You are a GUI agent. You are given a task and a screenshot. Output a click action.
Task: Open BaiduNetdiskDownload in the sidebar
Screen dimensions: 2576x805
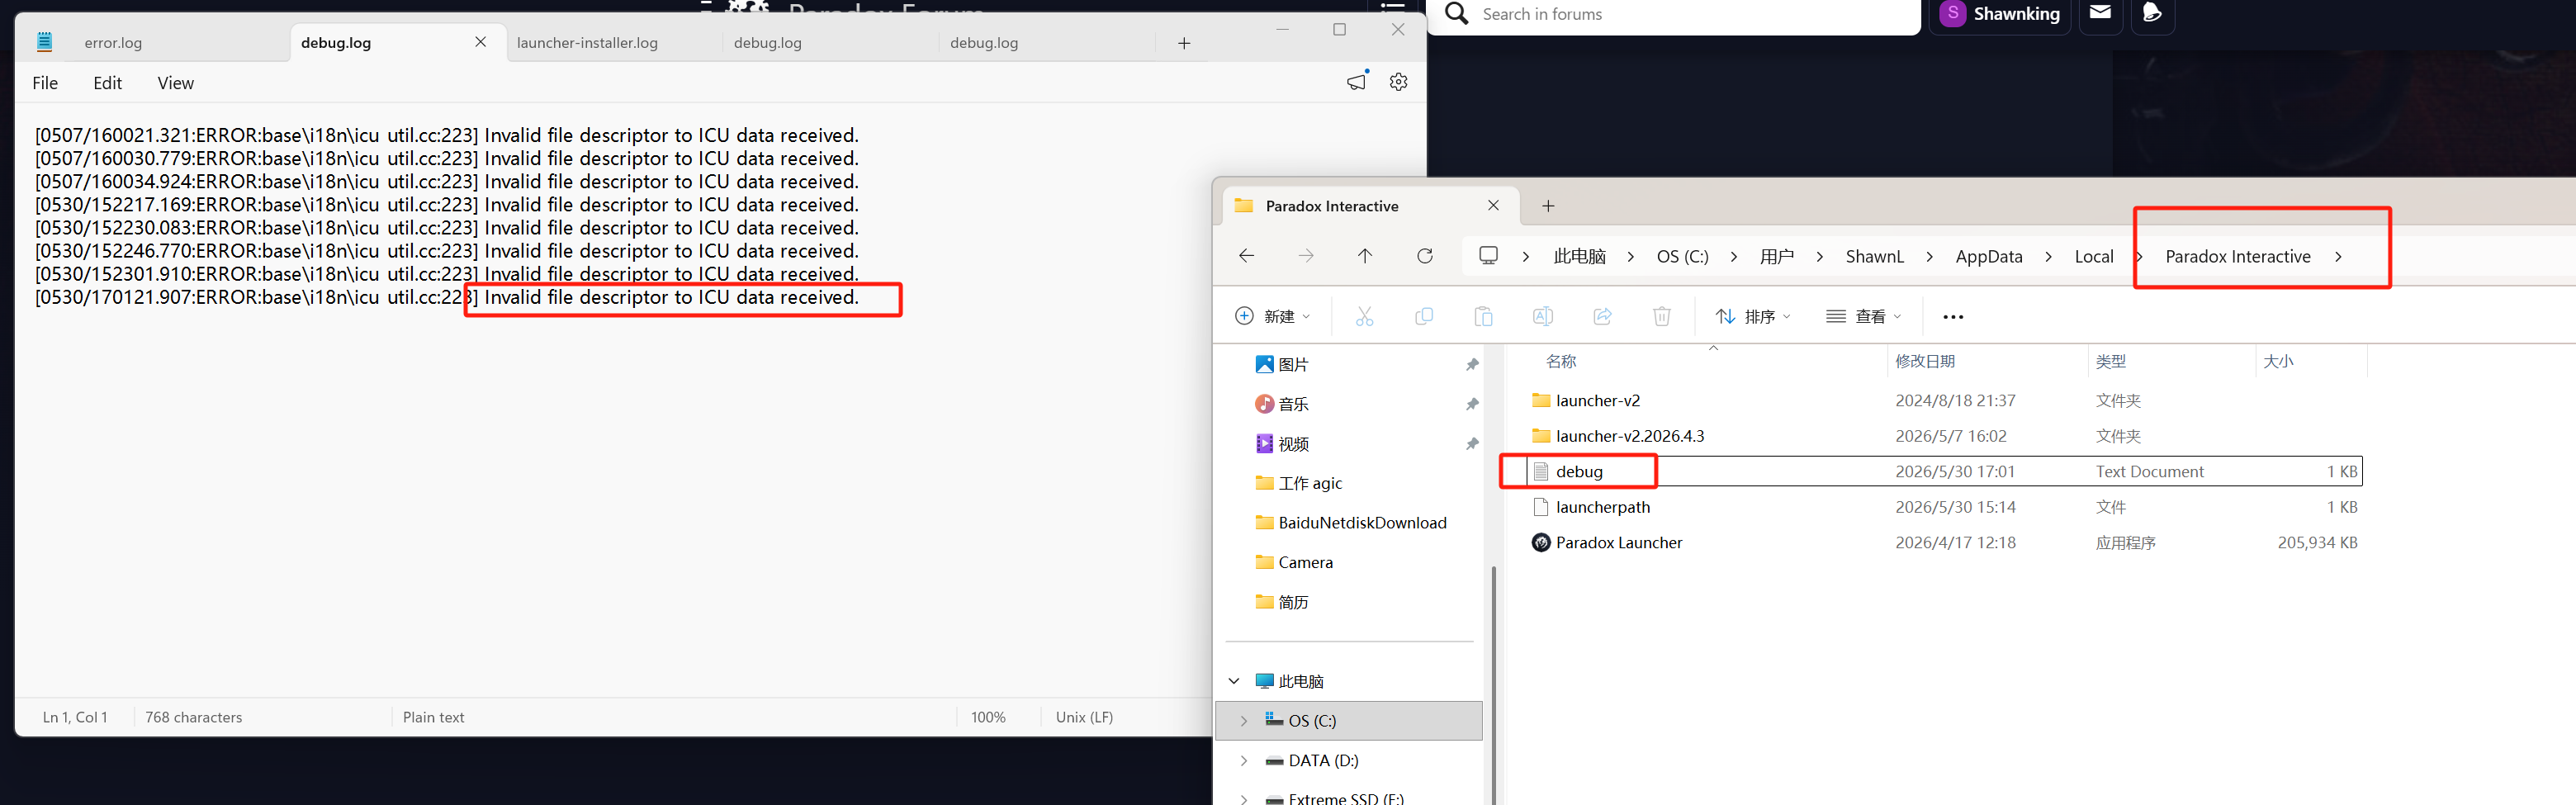[x=1362, y=523]
